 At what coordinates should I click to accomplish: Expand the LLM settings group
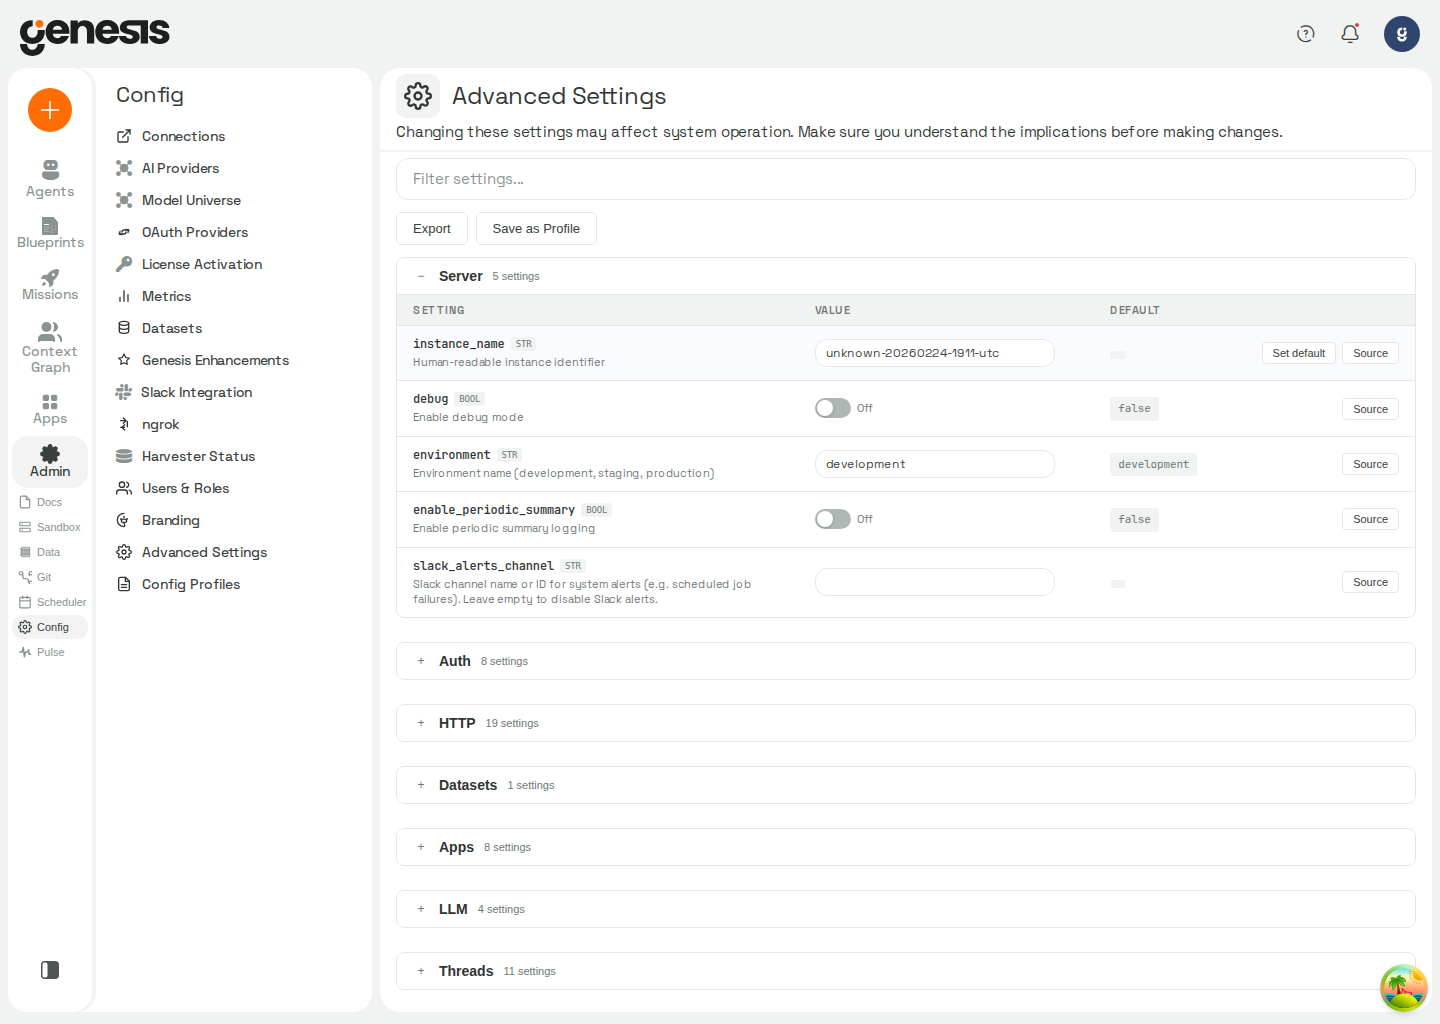tap(905, 909)
